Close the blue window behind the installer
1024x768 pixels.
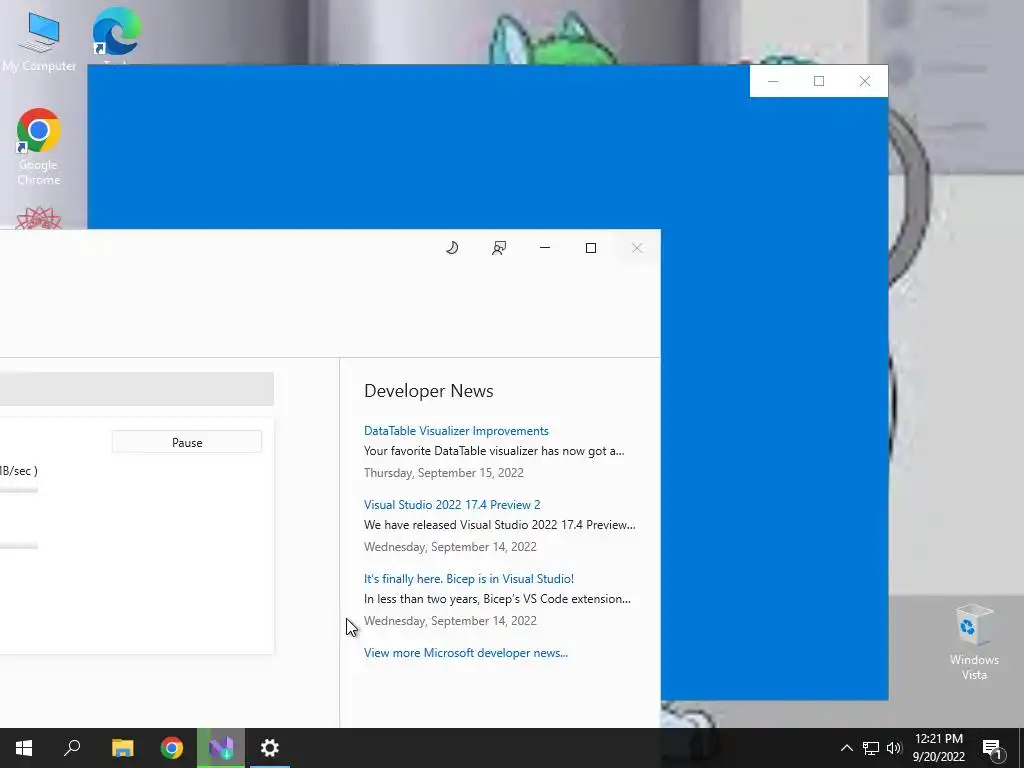(x=865, y=81)
